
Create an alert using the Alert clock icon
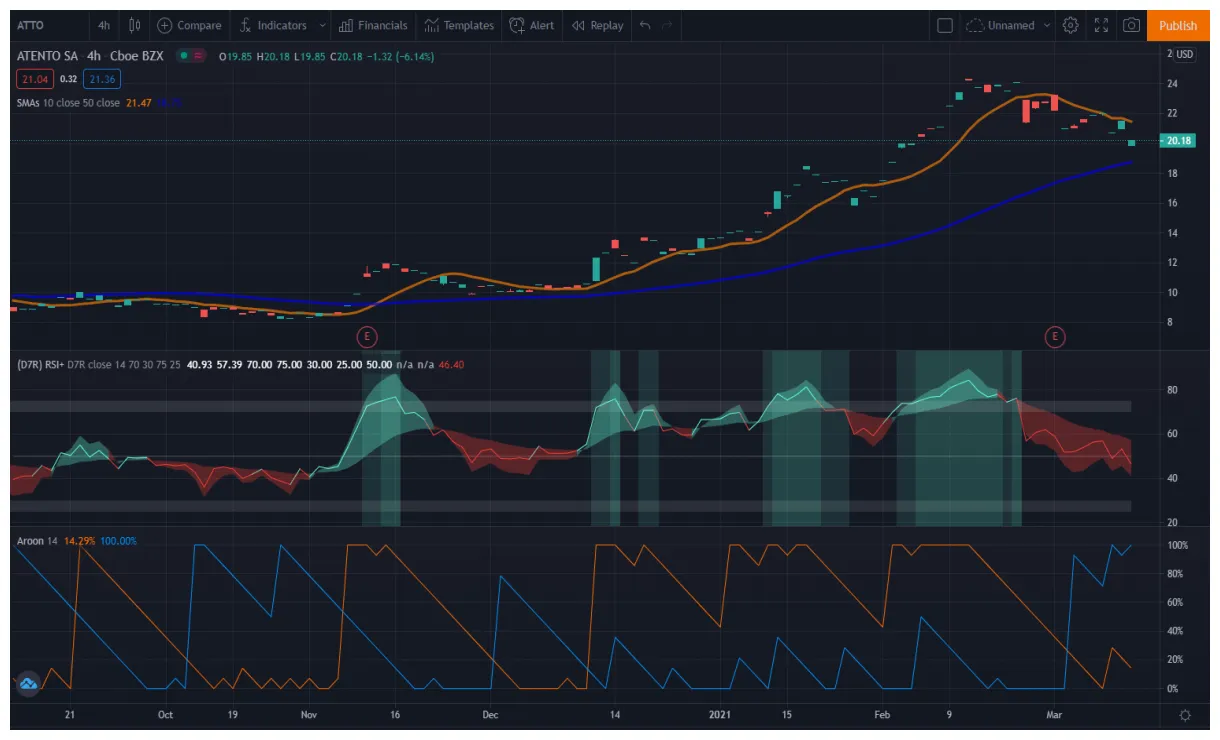tap(518, 25)
